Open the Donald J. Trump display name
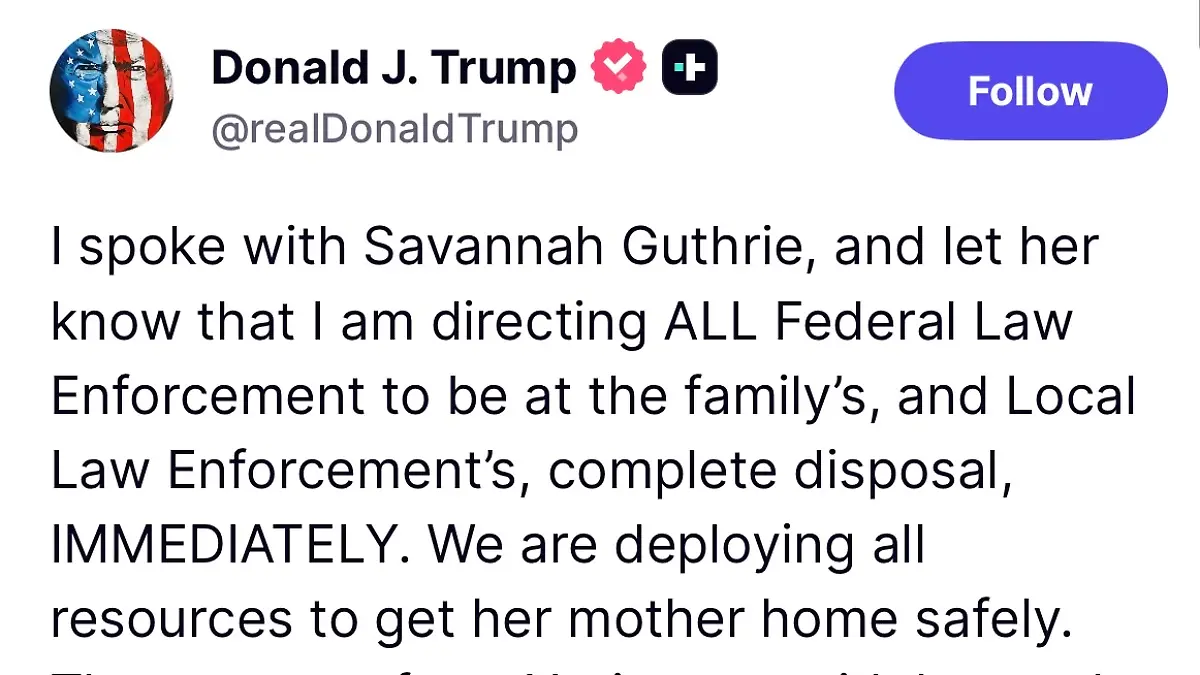1200x675 pixels. 394,69
